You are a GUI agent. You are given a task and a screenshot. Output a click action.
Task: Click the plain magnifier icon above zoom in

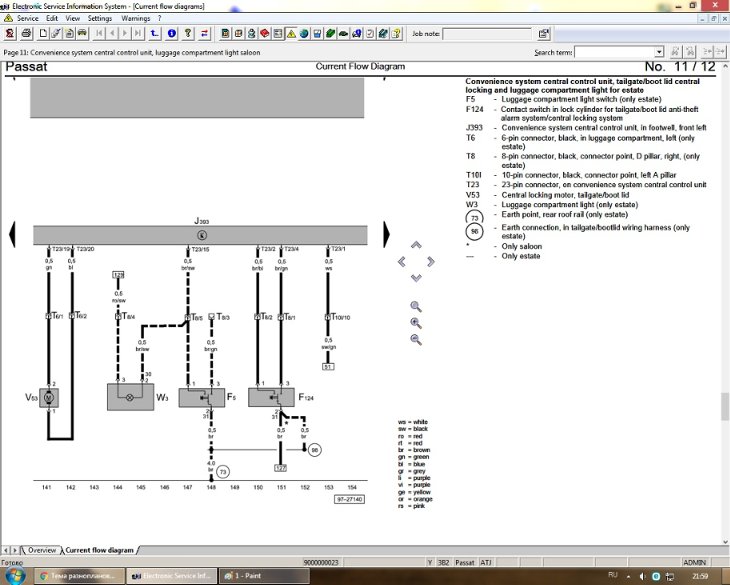pos(416,306)
